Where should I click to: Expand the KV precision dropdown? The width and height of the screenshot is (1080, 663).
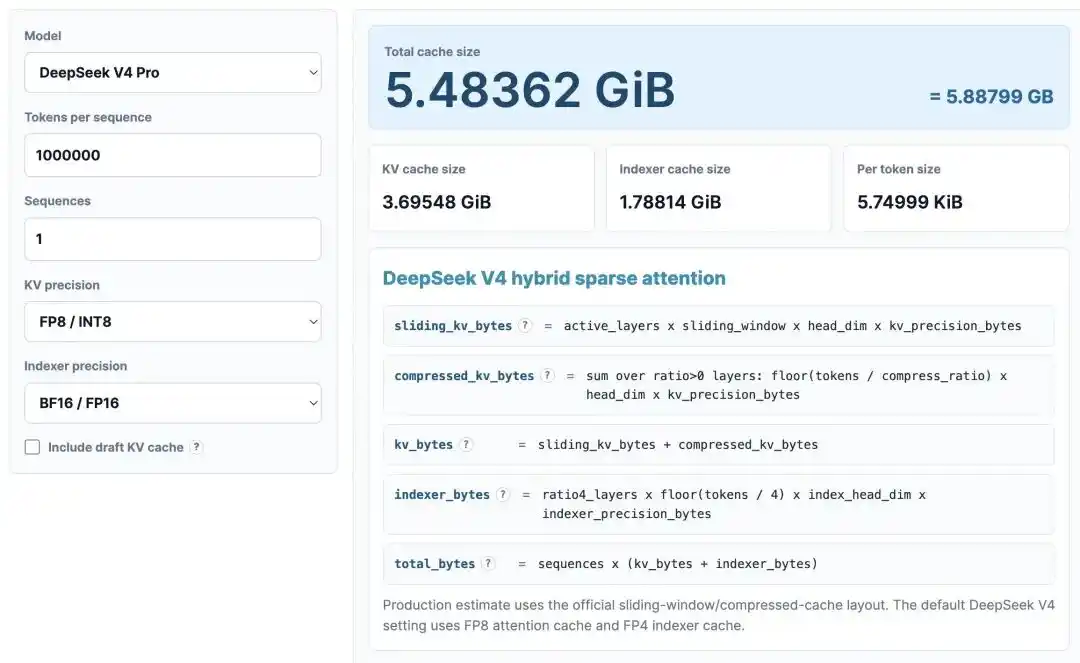pos(173,322)
